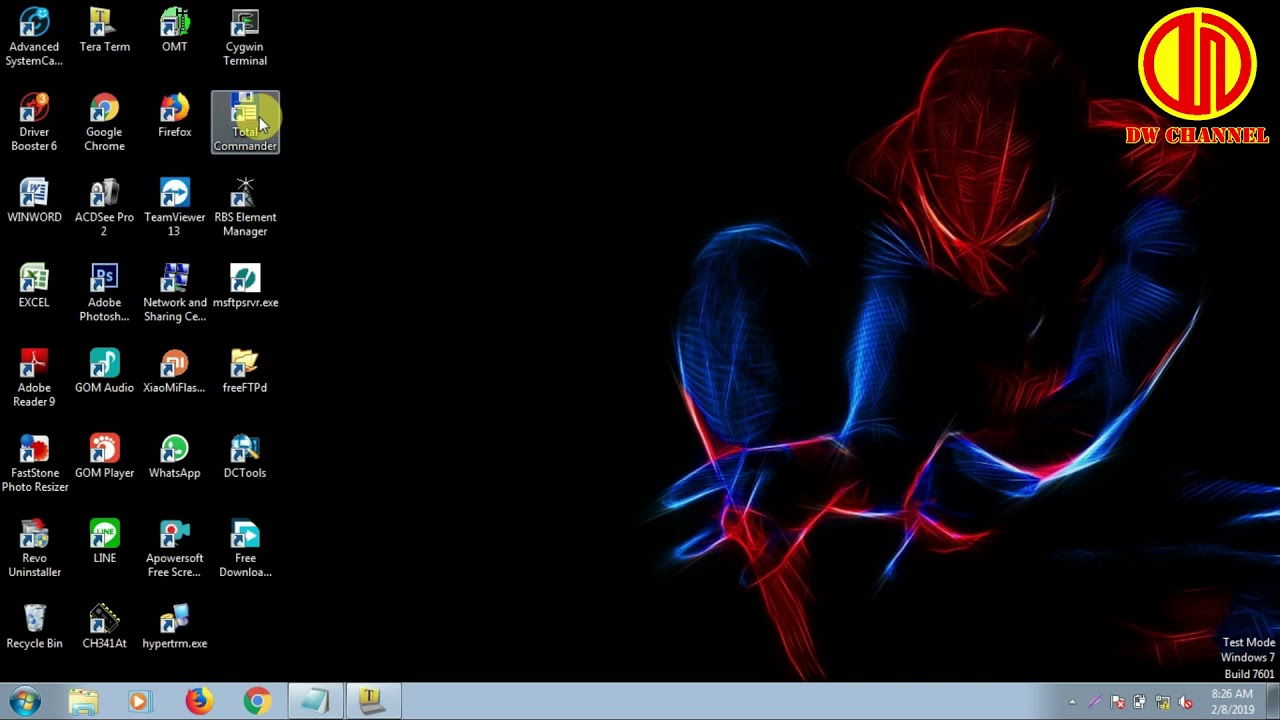Open hypertrm.exe desktop icon
1280x720 pixels.
pos(174,626)
